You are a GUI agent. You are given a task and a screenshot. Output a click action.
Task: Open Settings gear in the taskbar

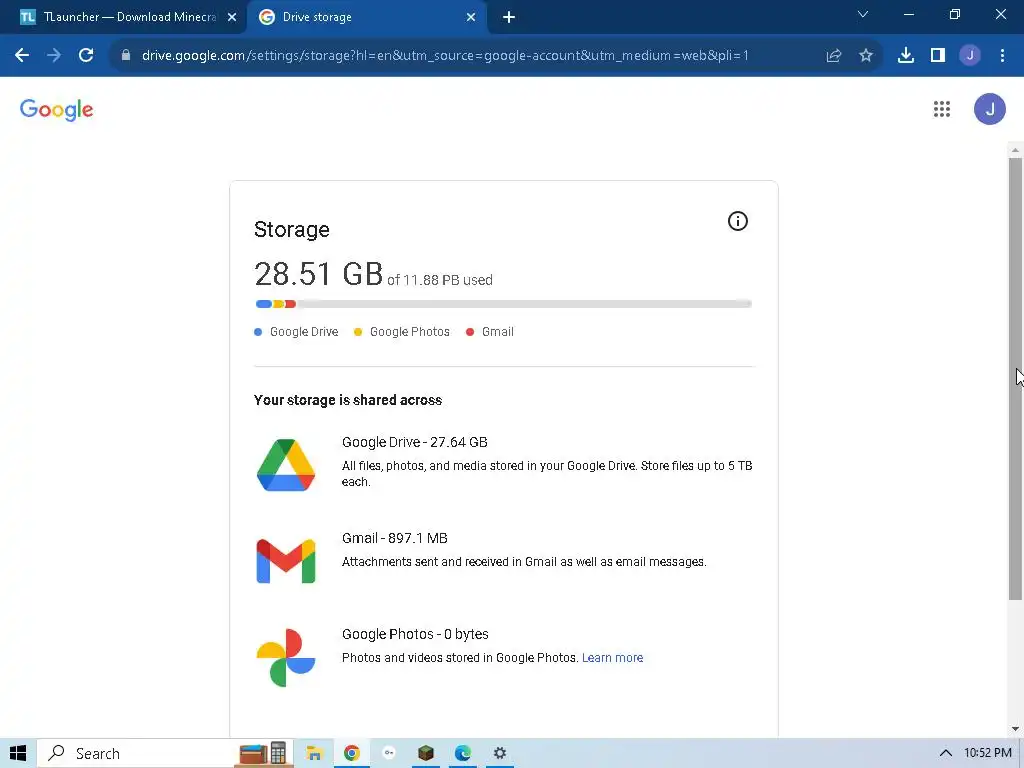point(500,753)
